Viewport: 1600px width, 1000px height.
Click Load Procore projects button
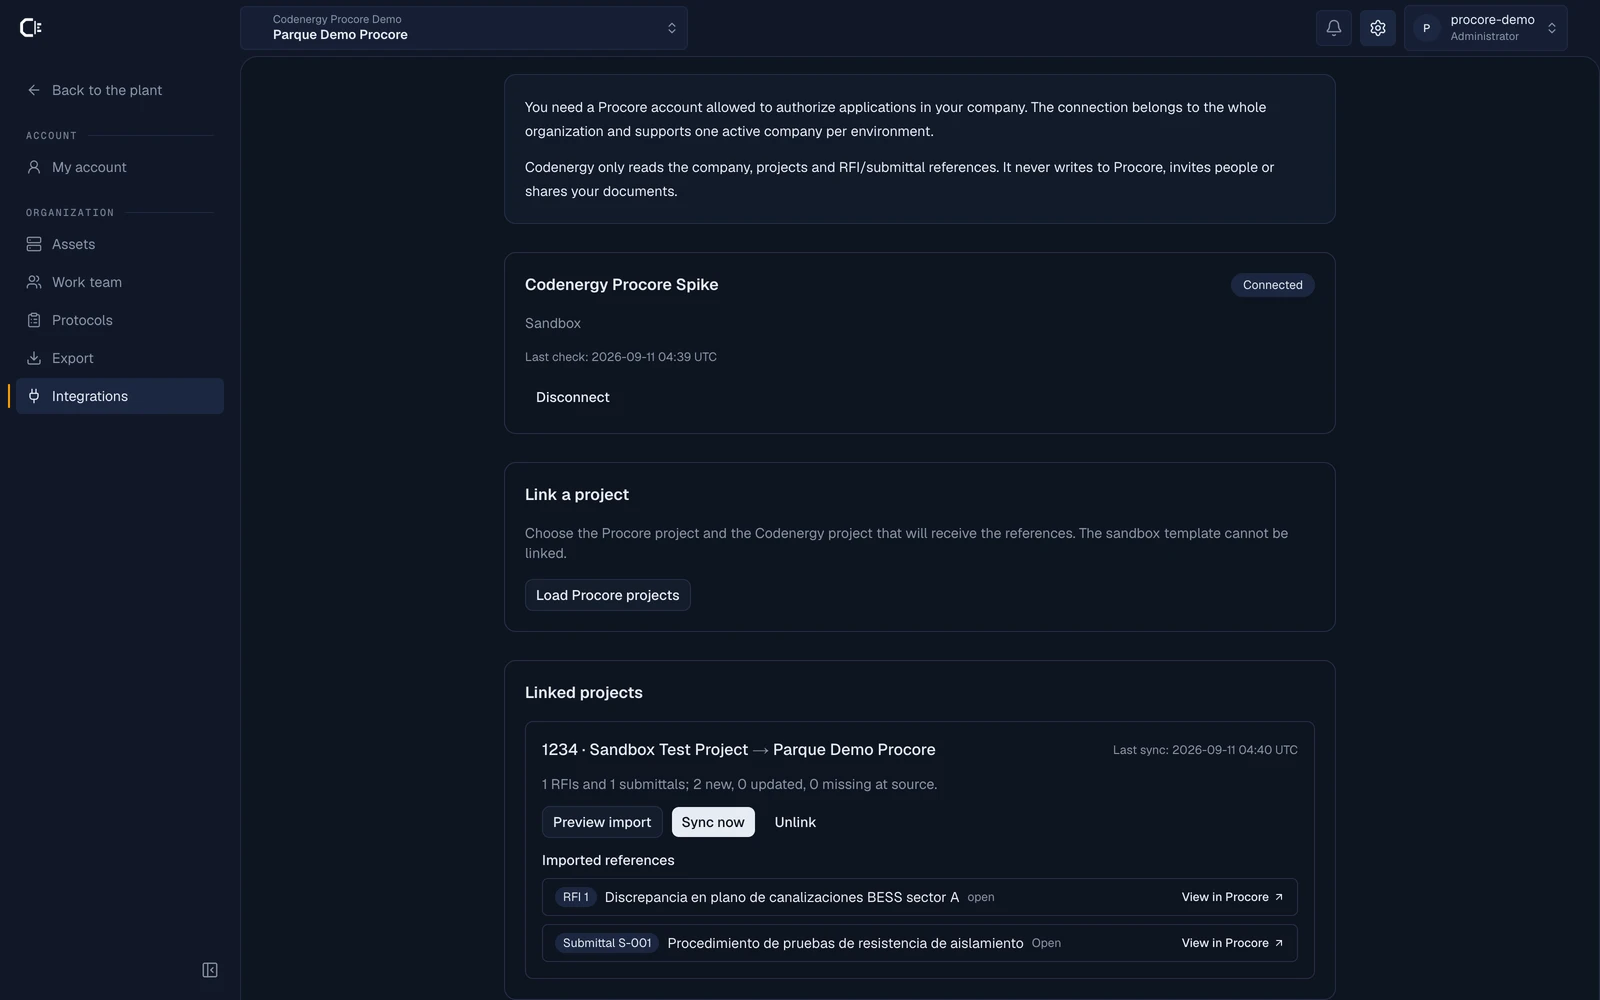(608, 595)
